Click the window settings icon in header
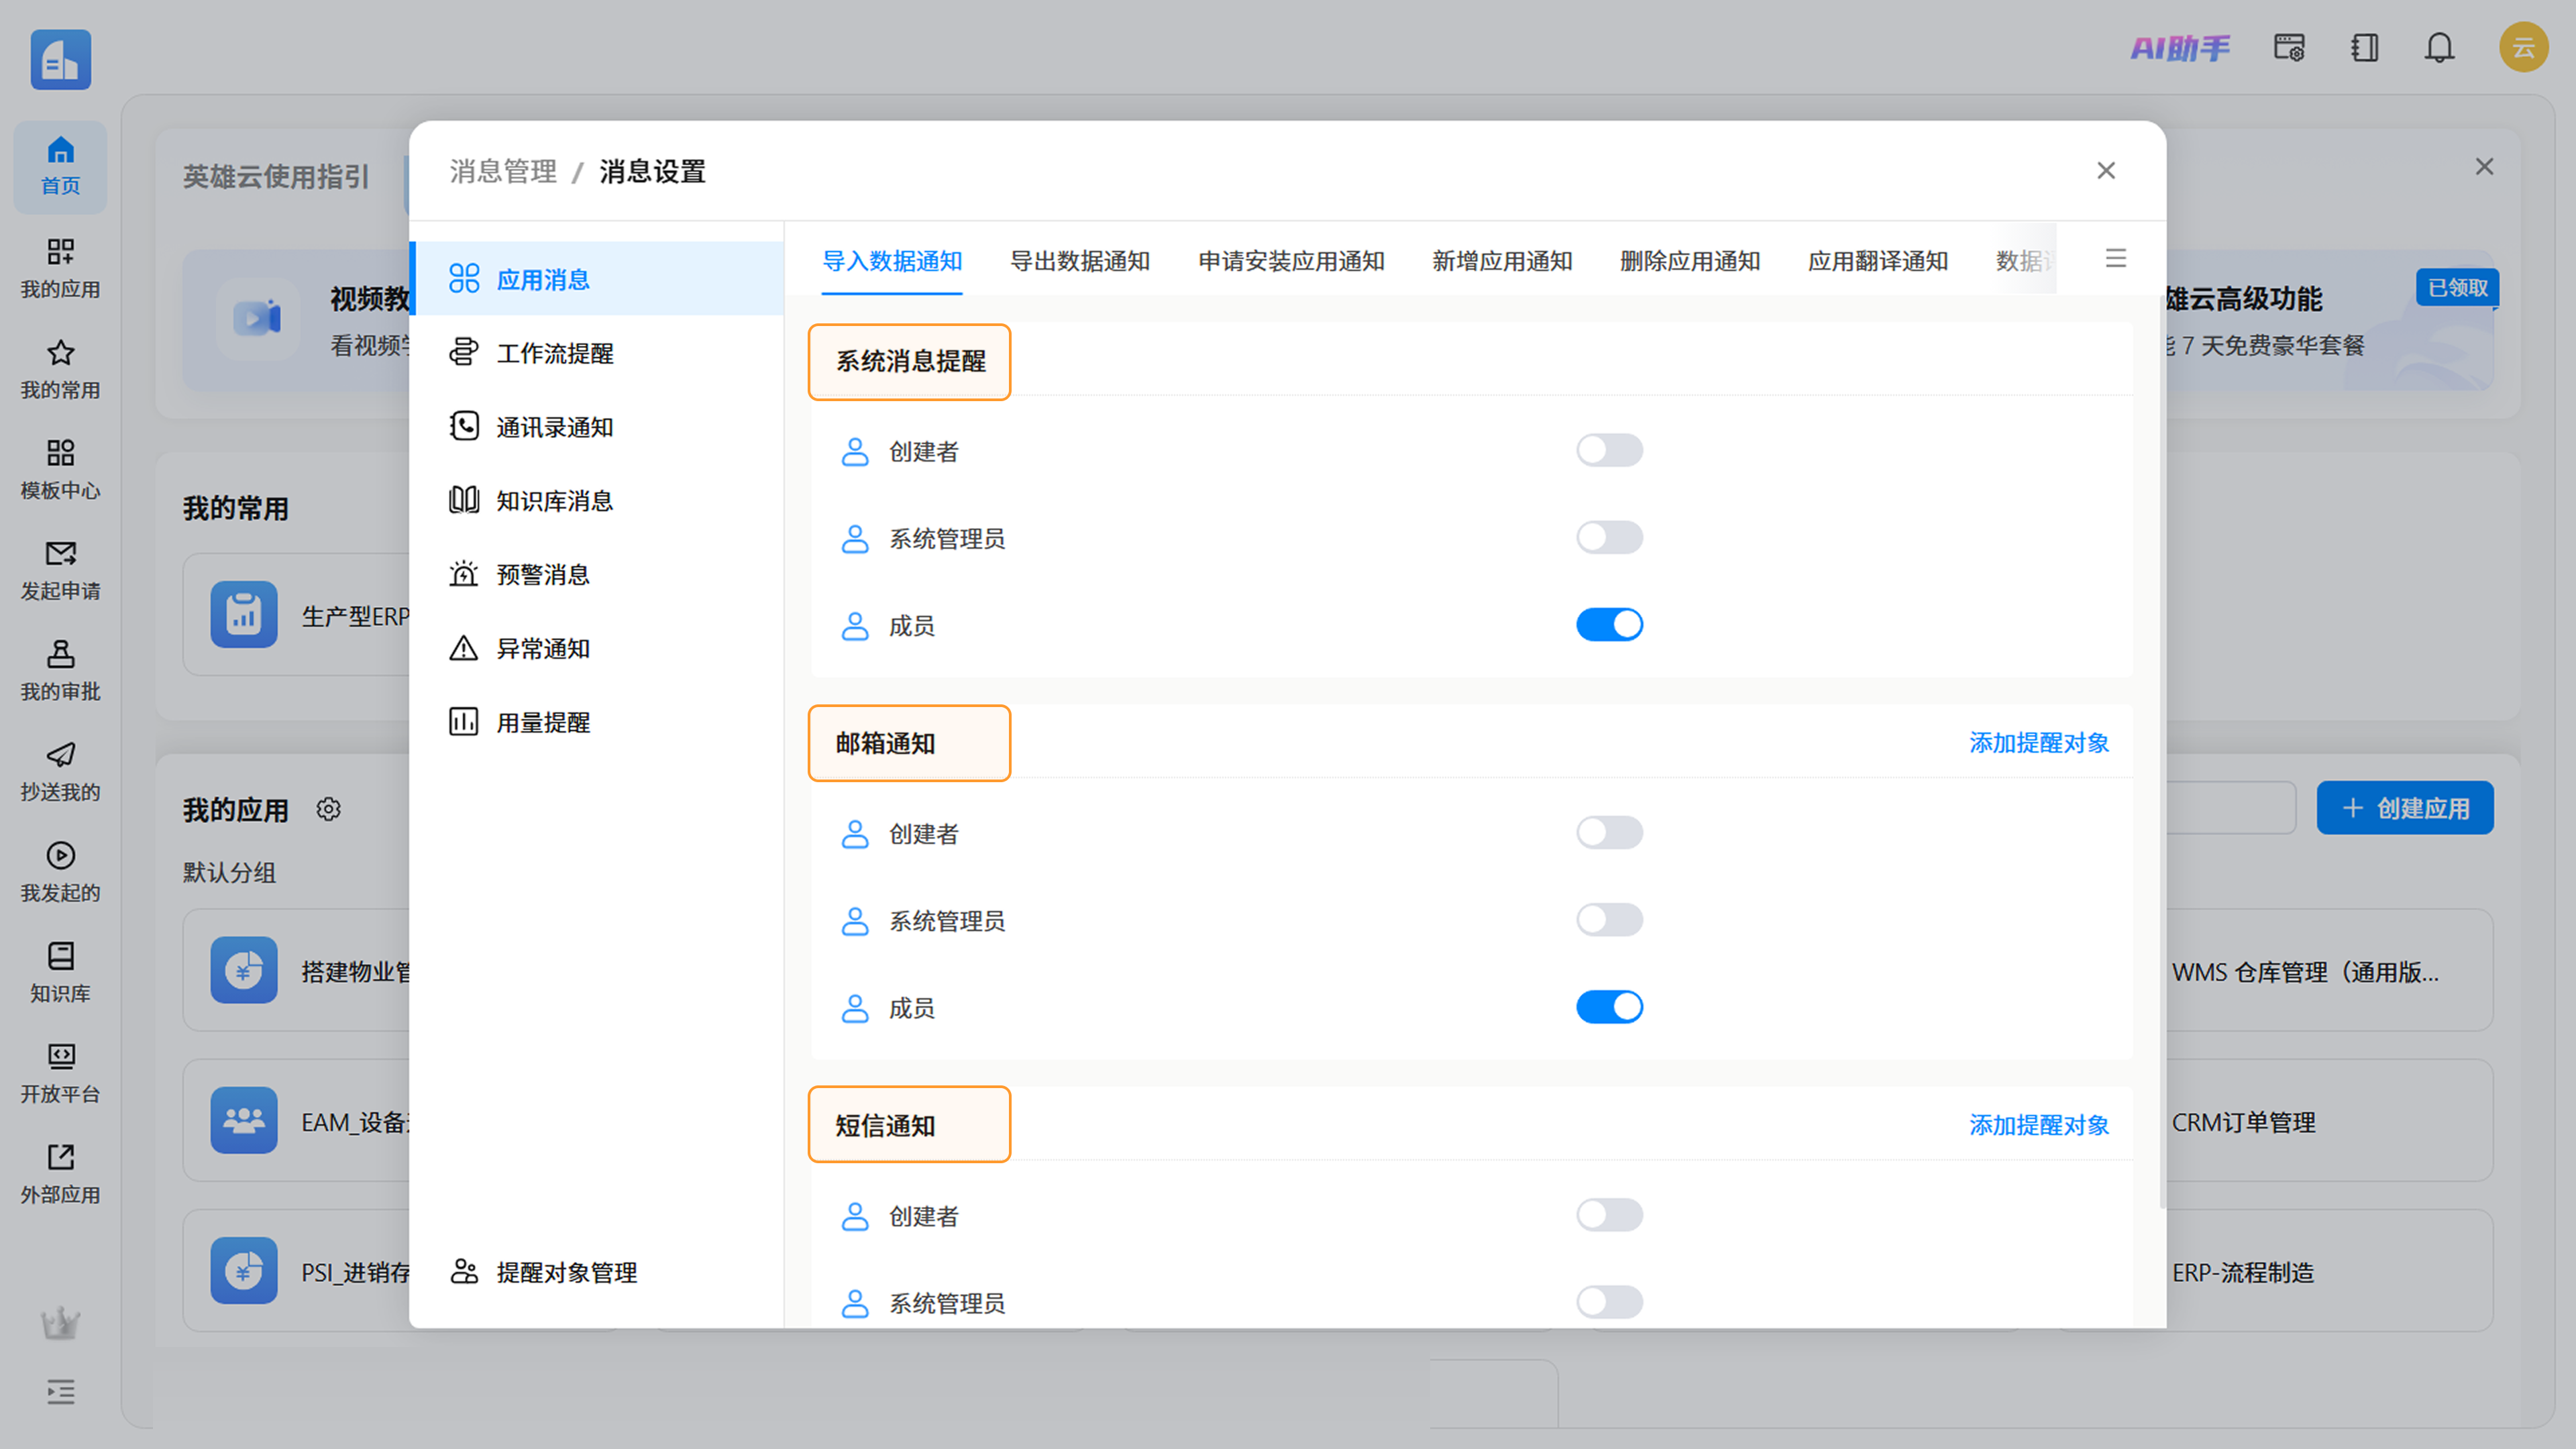The width and height of the screenshot is (2576, 1449). [2289, 48]
